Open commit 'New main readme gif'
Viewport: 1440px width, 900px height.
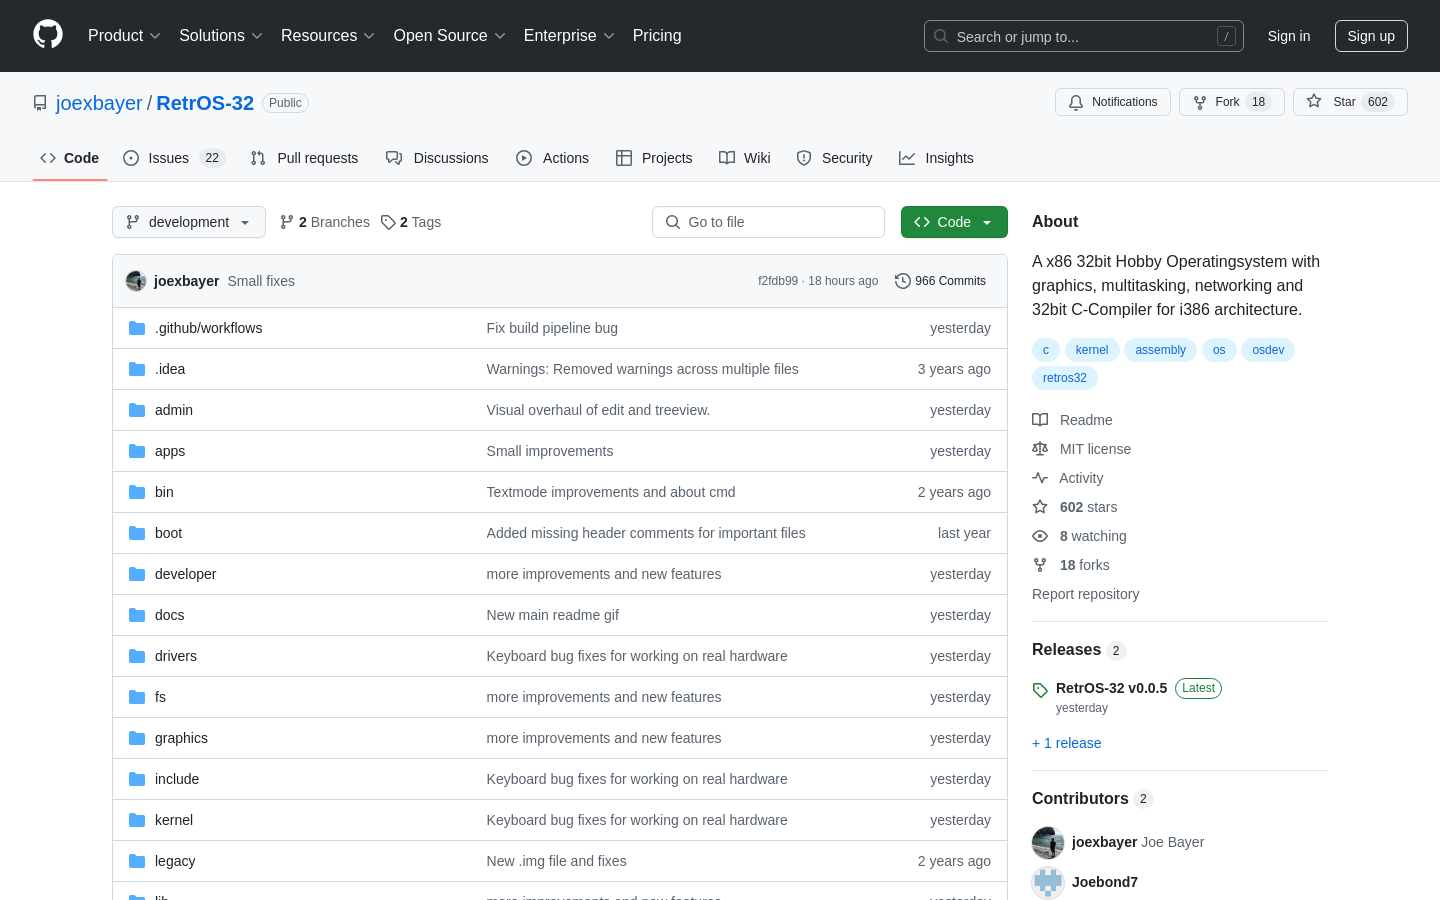tap(553, 615)
